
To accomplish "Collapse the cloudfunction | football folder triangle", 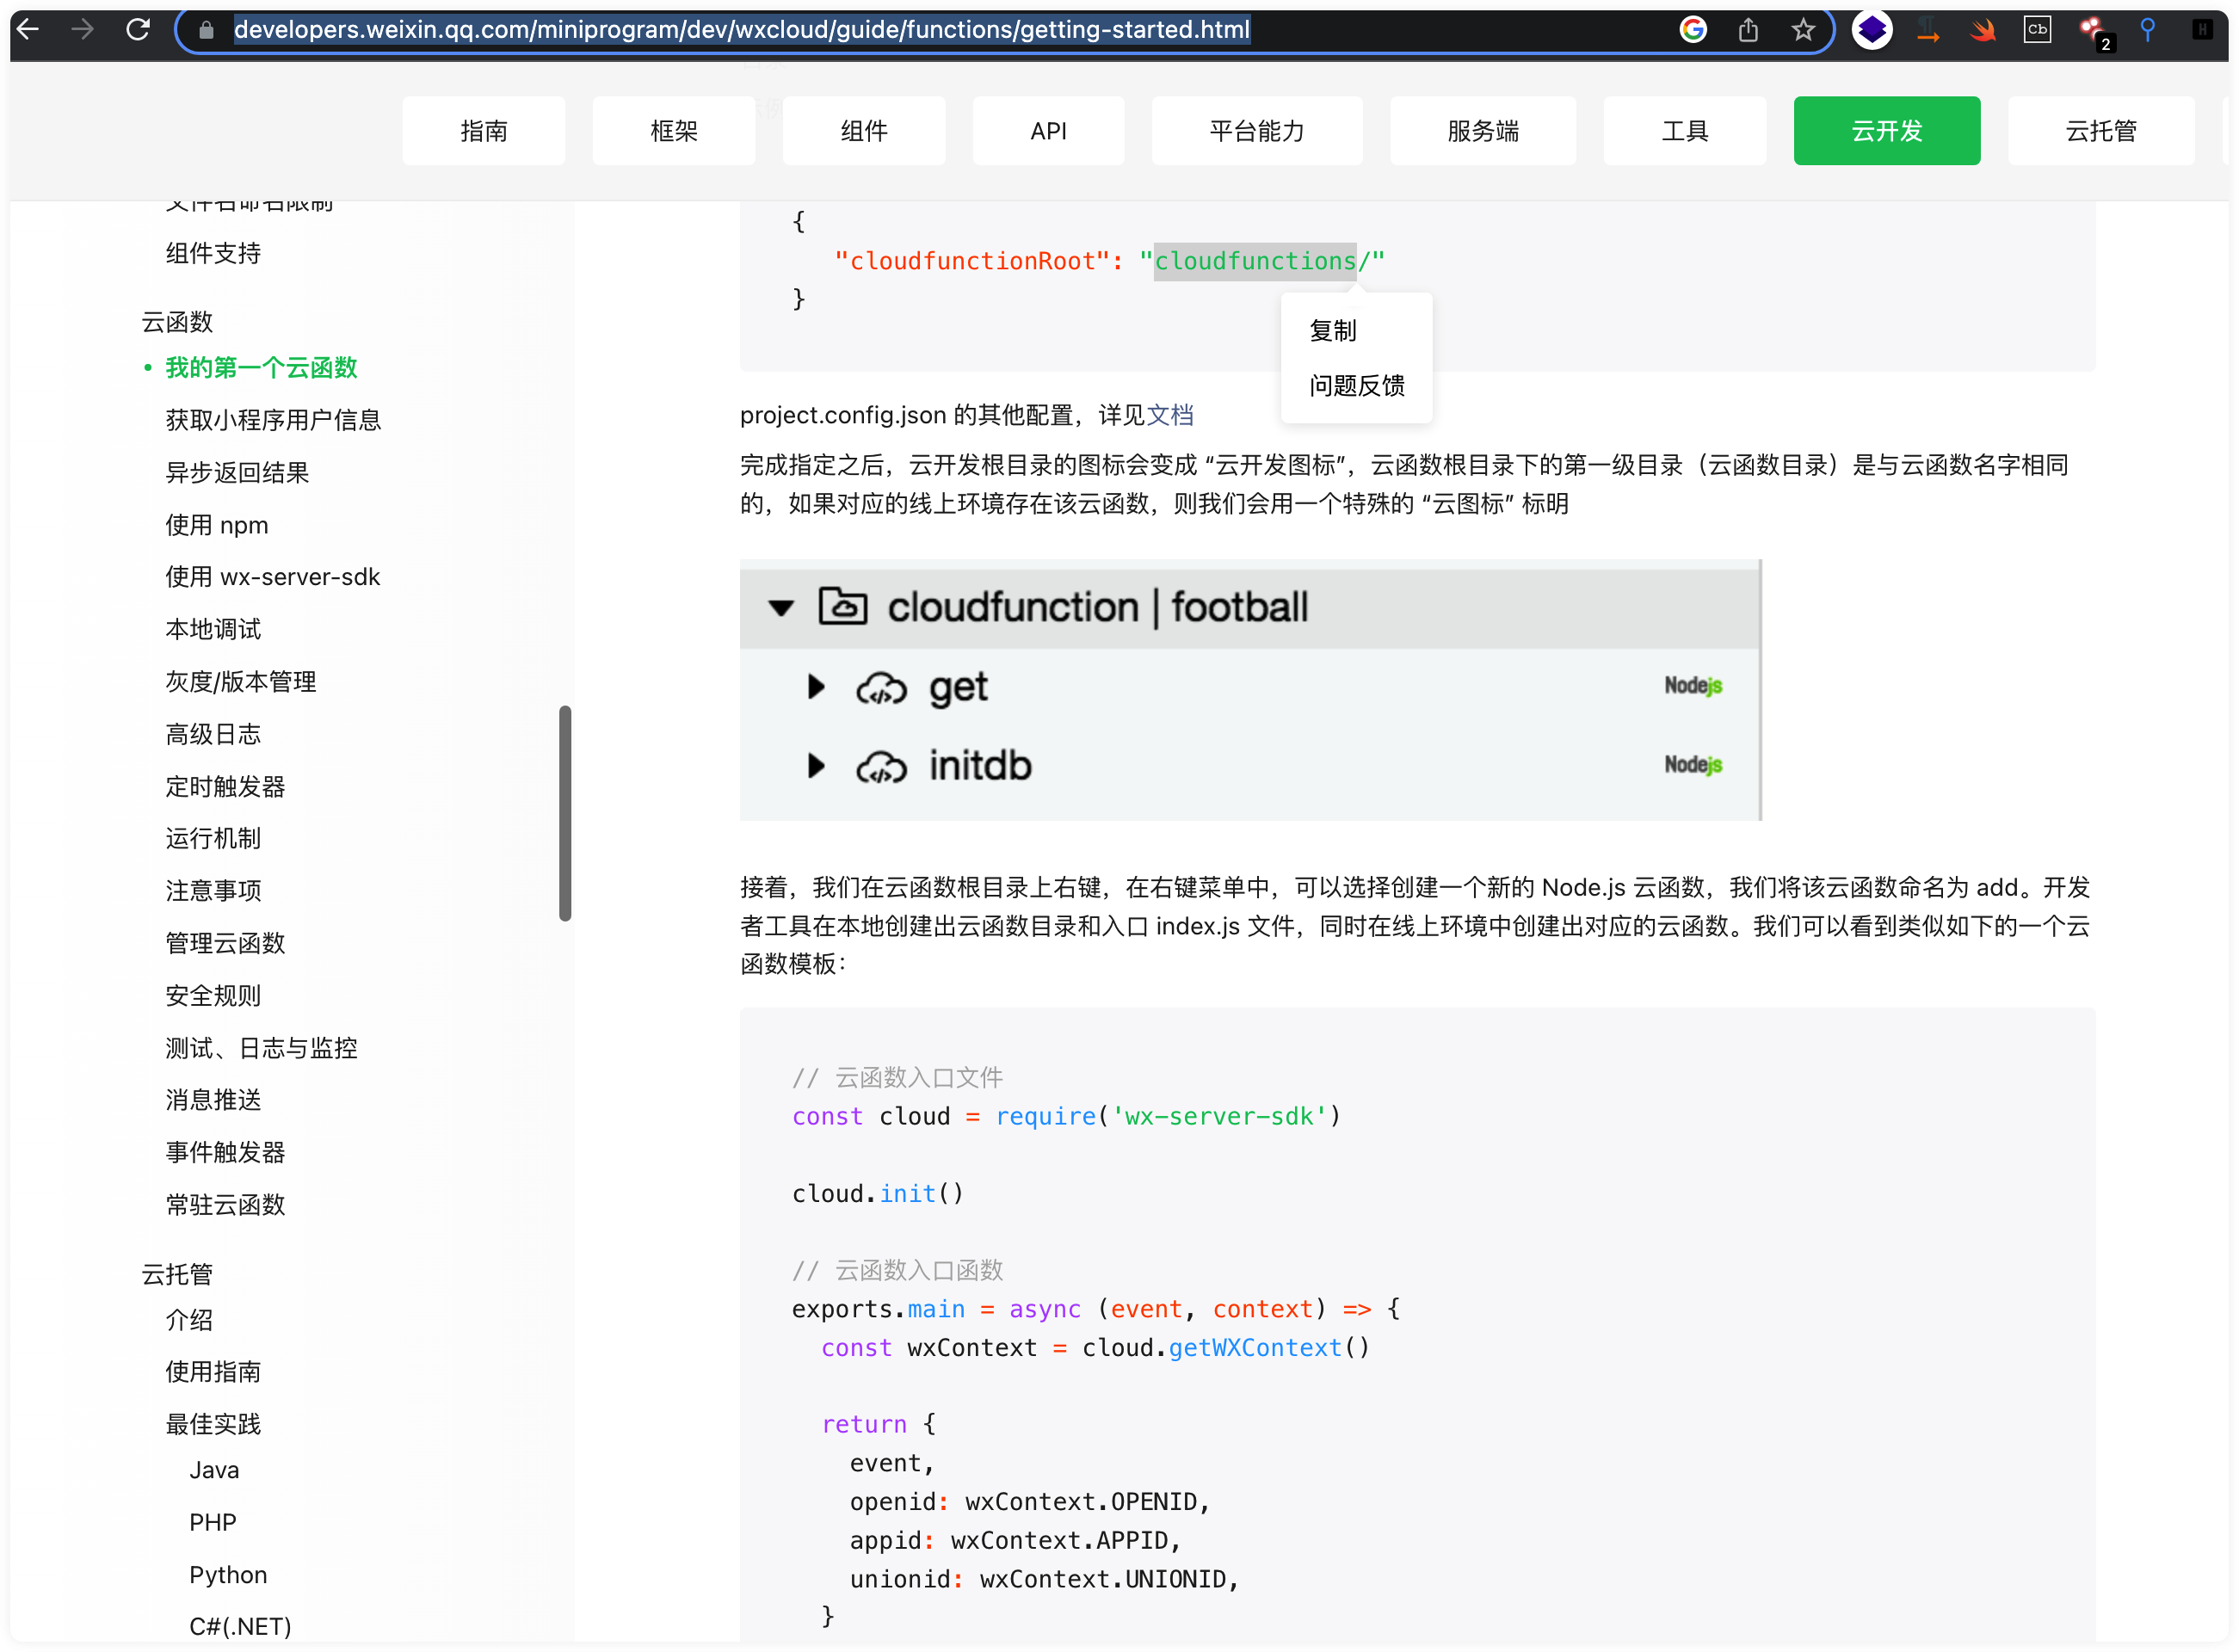I will click(781, 607).
